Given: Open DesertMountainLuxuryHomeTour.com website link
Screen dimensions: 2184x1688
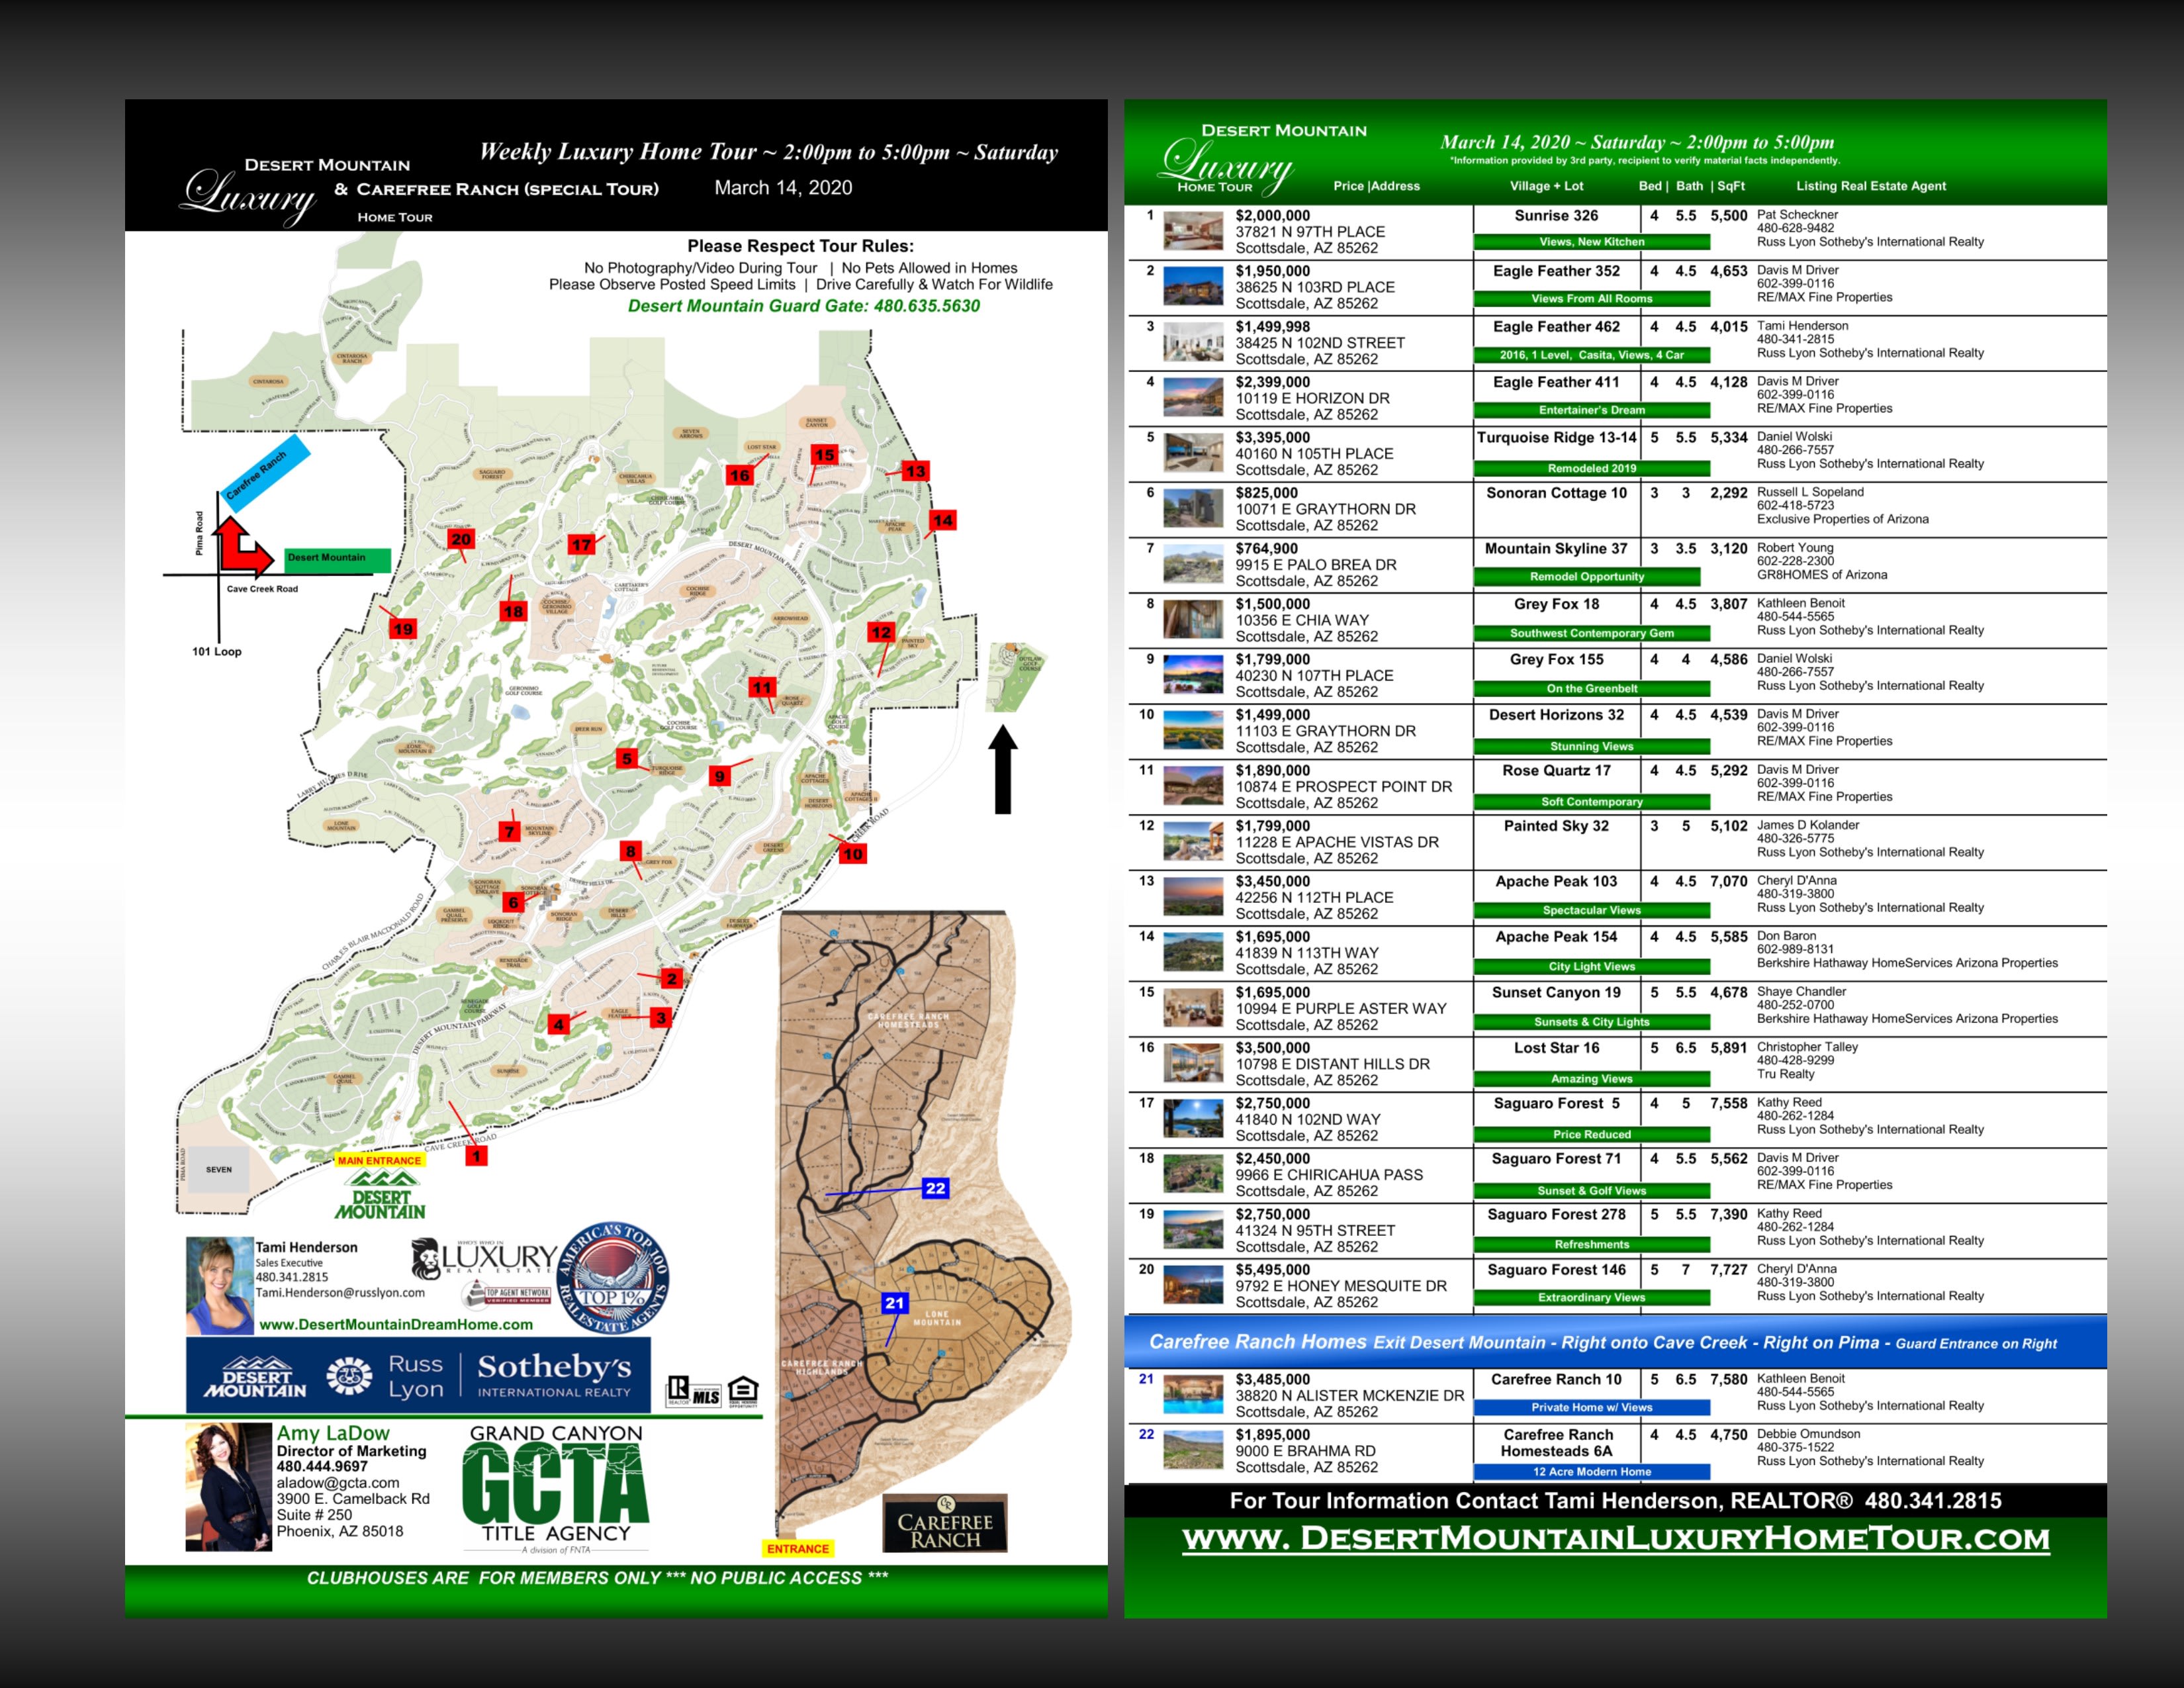Looking at the screenshot, I should (x=1615, y=1538).
